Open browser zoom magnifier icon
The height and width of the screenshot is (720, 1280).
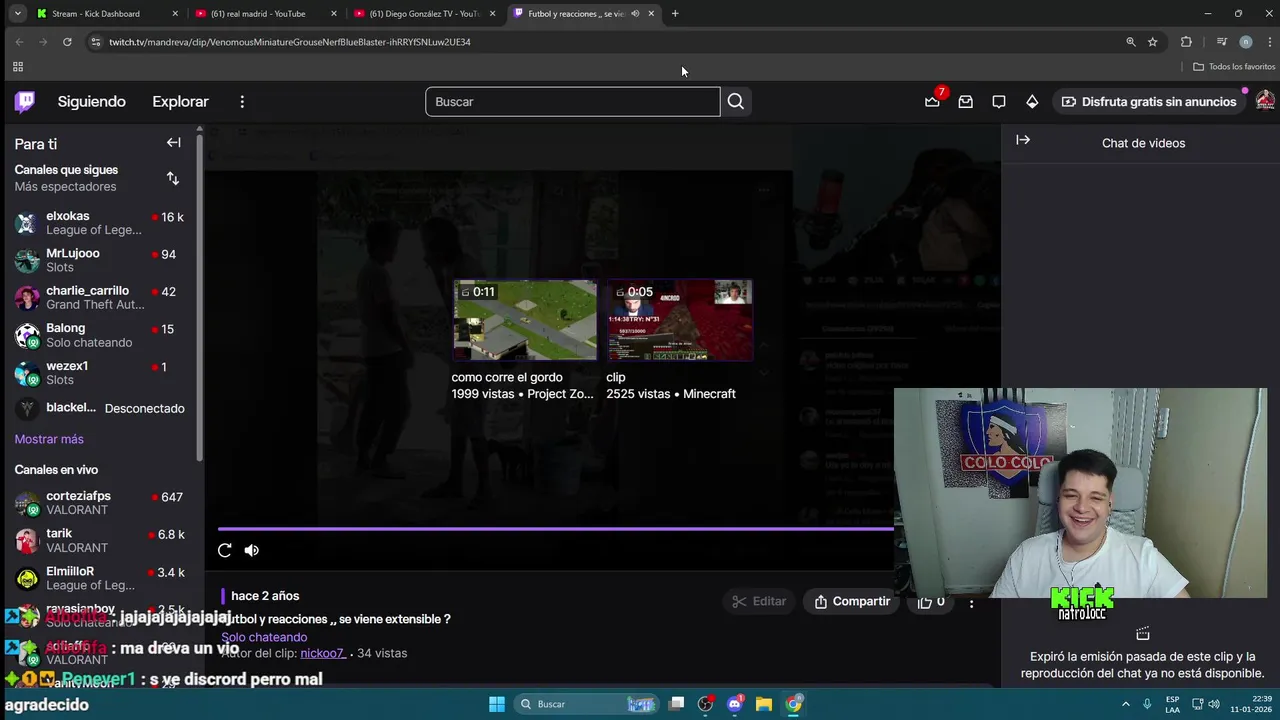click(x=1131, y=42)
